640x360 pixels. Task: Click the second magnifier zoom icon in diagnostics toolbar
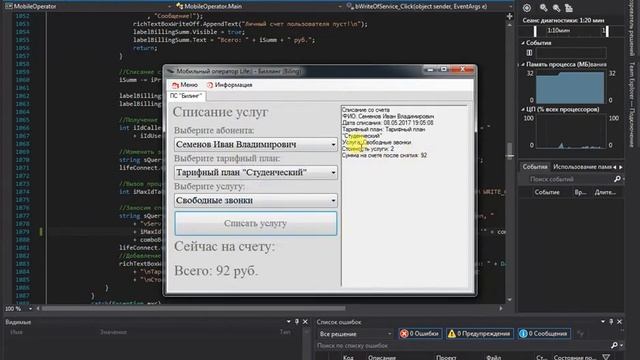(x=556, y=8)
